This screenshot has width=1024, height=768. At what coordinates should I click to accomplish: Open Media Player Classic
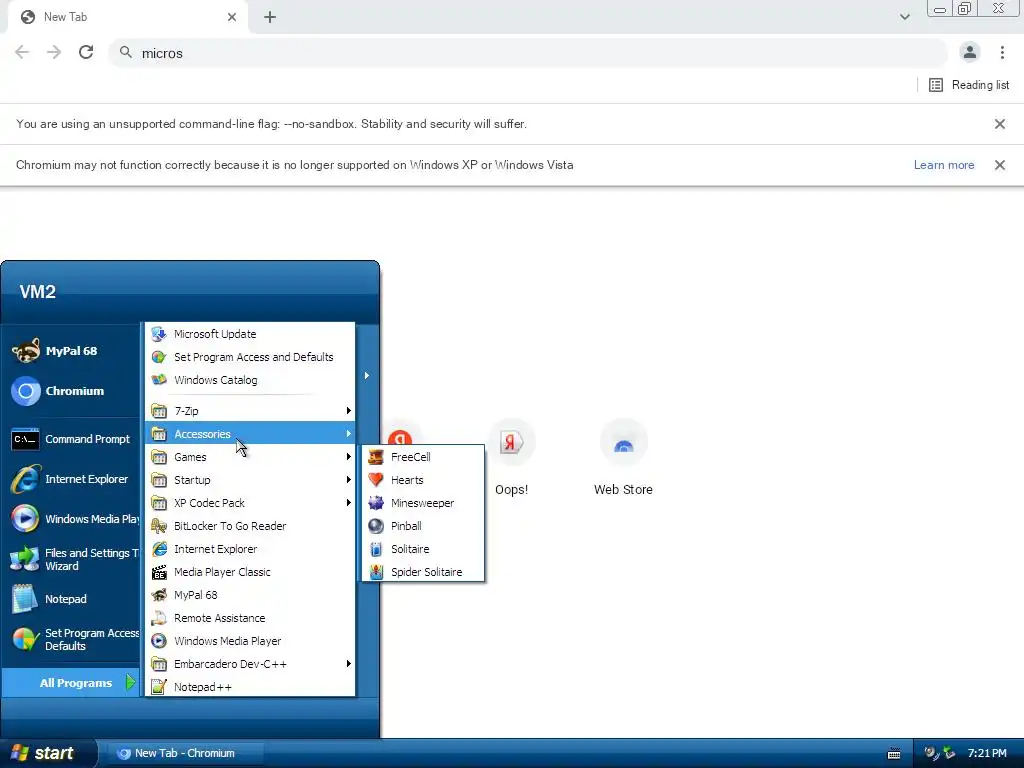tap(250, 572)
